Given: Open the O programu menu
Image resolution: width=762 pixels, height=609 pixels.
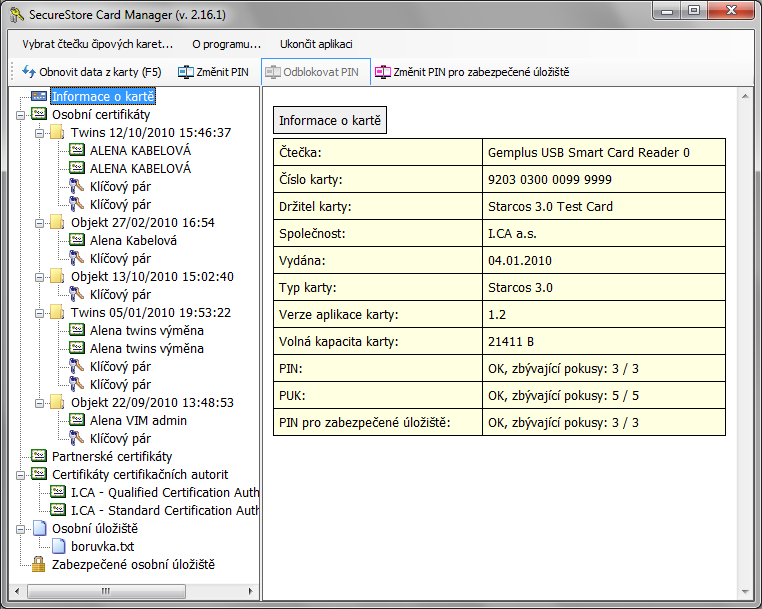Looking at the screenshot, I should tap(226, 44).
